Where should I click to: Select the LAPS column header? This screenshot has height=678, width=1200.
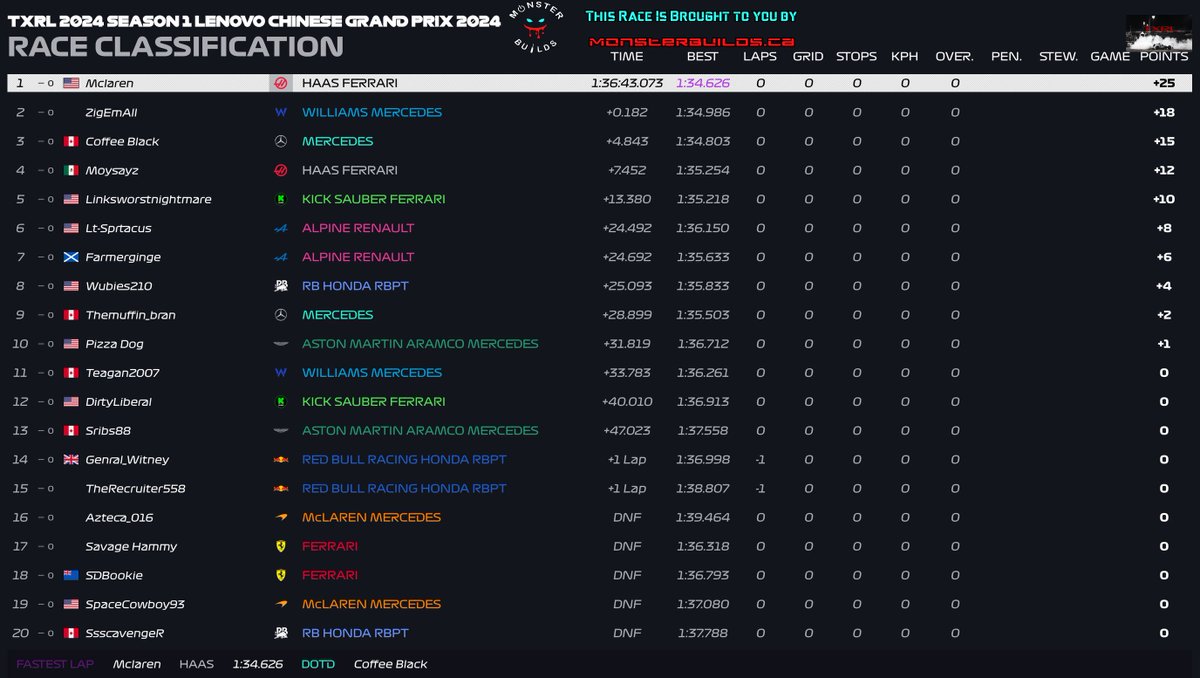tap(760, 57)
